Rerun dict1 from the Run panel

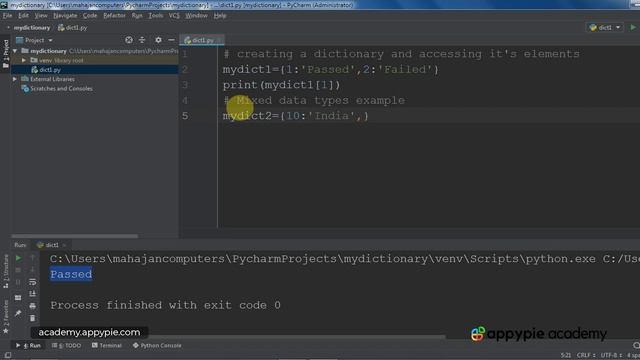[x=18, y=258]
